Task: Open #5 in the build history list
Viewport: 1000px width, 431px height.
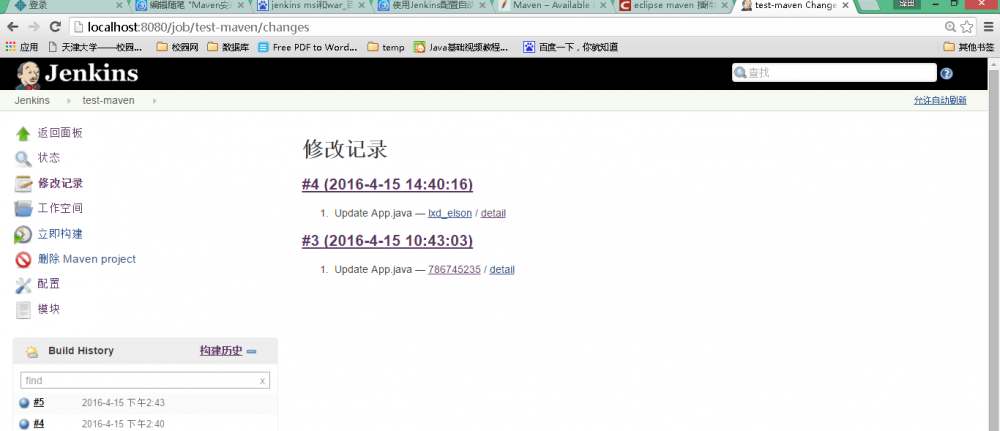Action: (39, 402)
